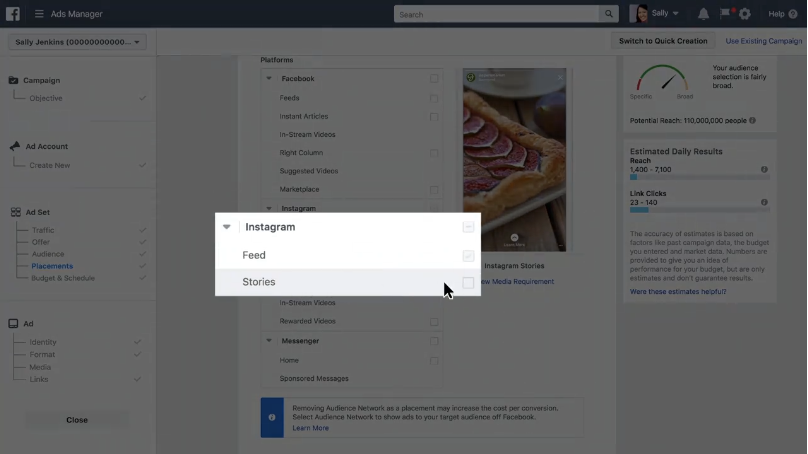Click the Campaign folder icon
The width and height of the screenshot is (808, 454).
13,80
